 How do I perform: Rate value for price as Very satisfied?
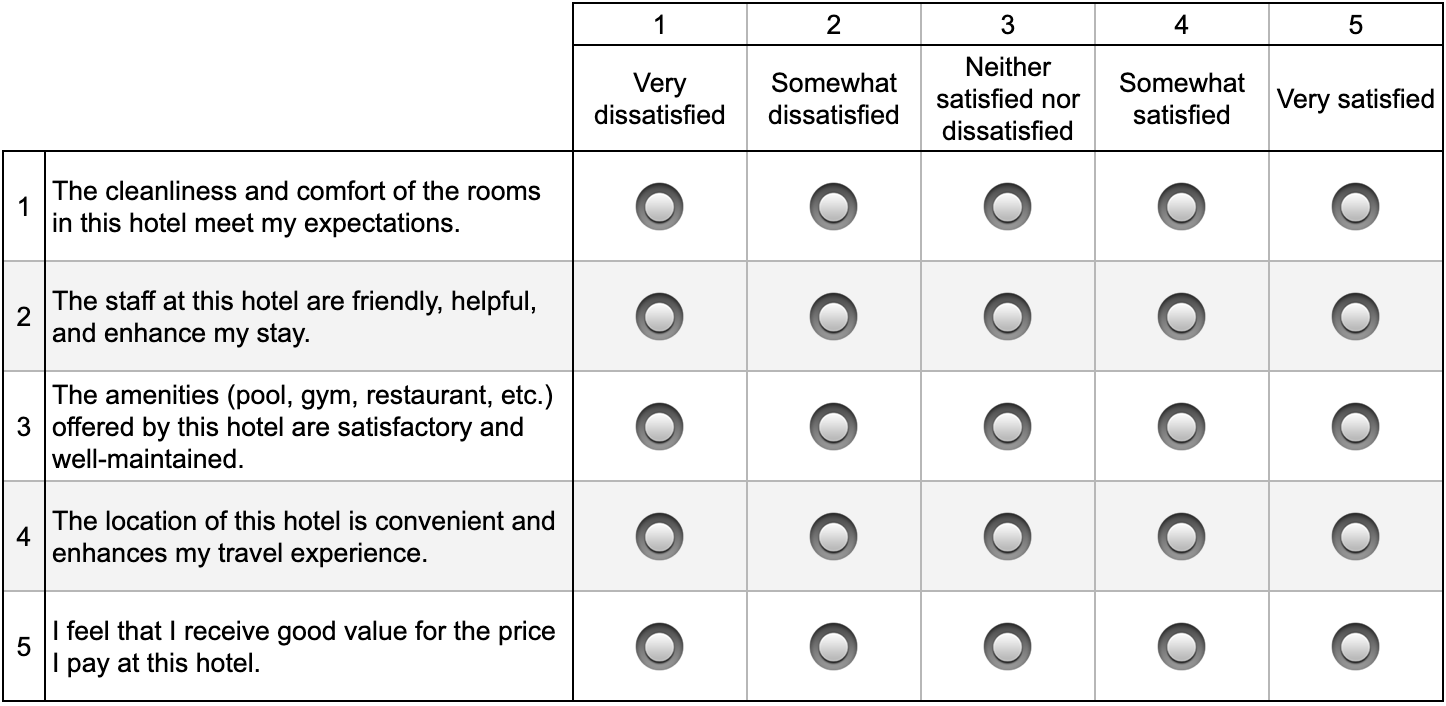pyautogui.click(x=1355, y=647)
